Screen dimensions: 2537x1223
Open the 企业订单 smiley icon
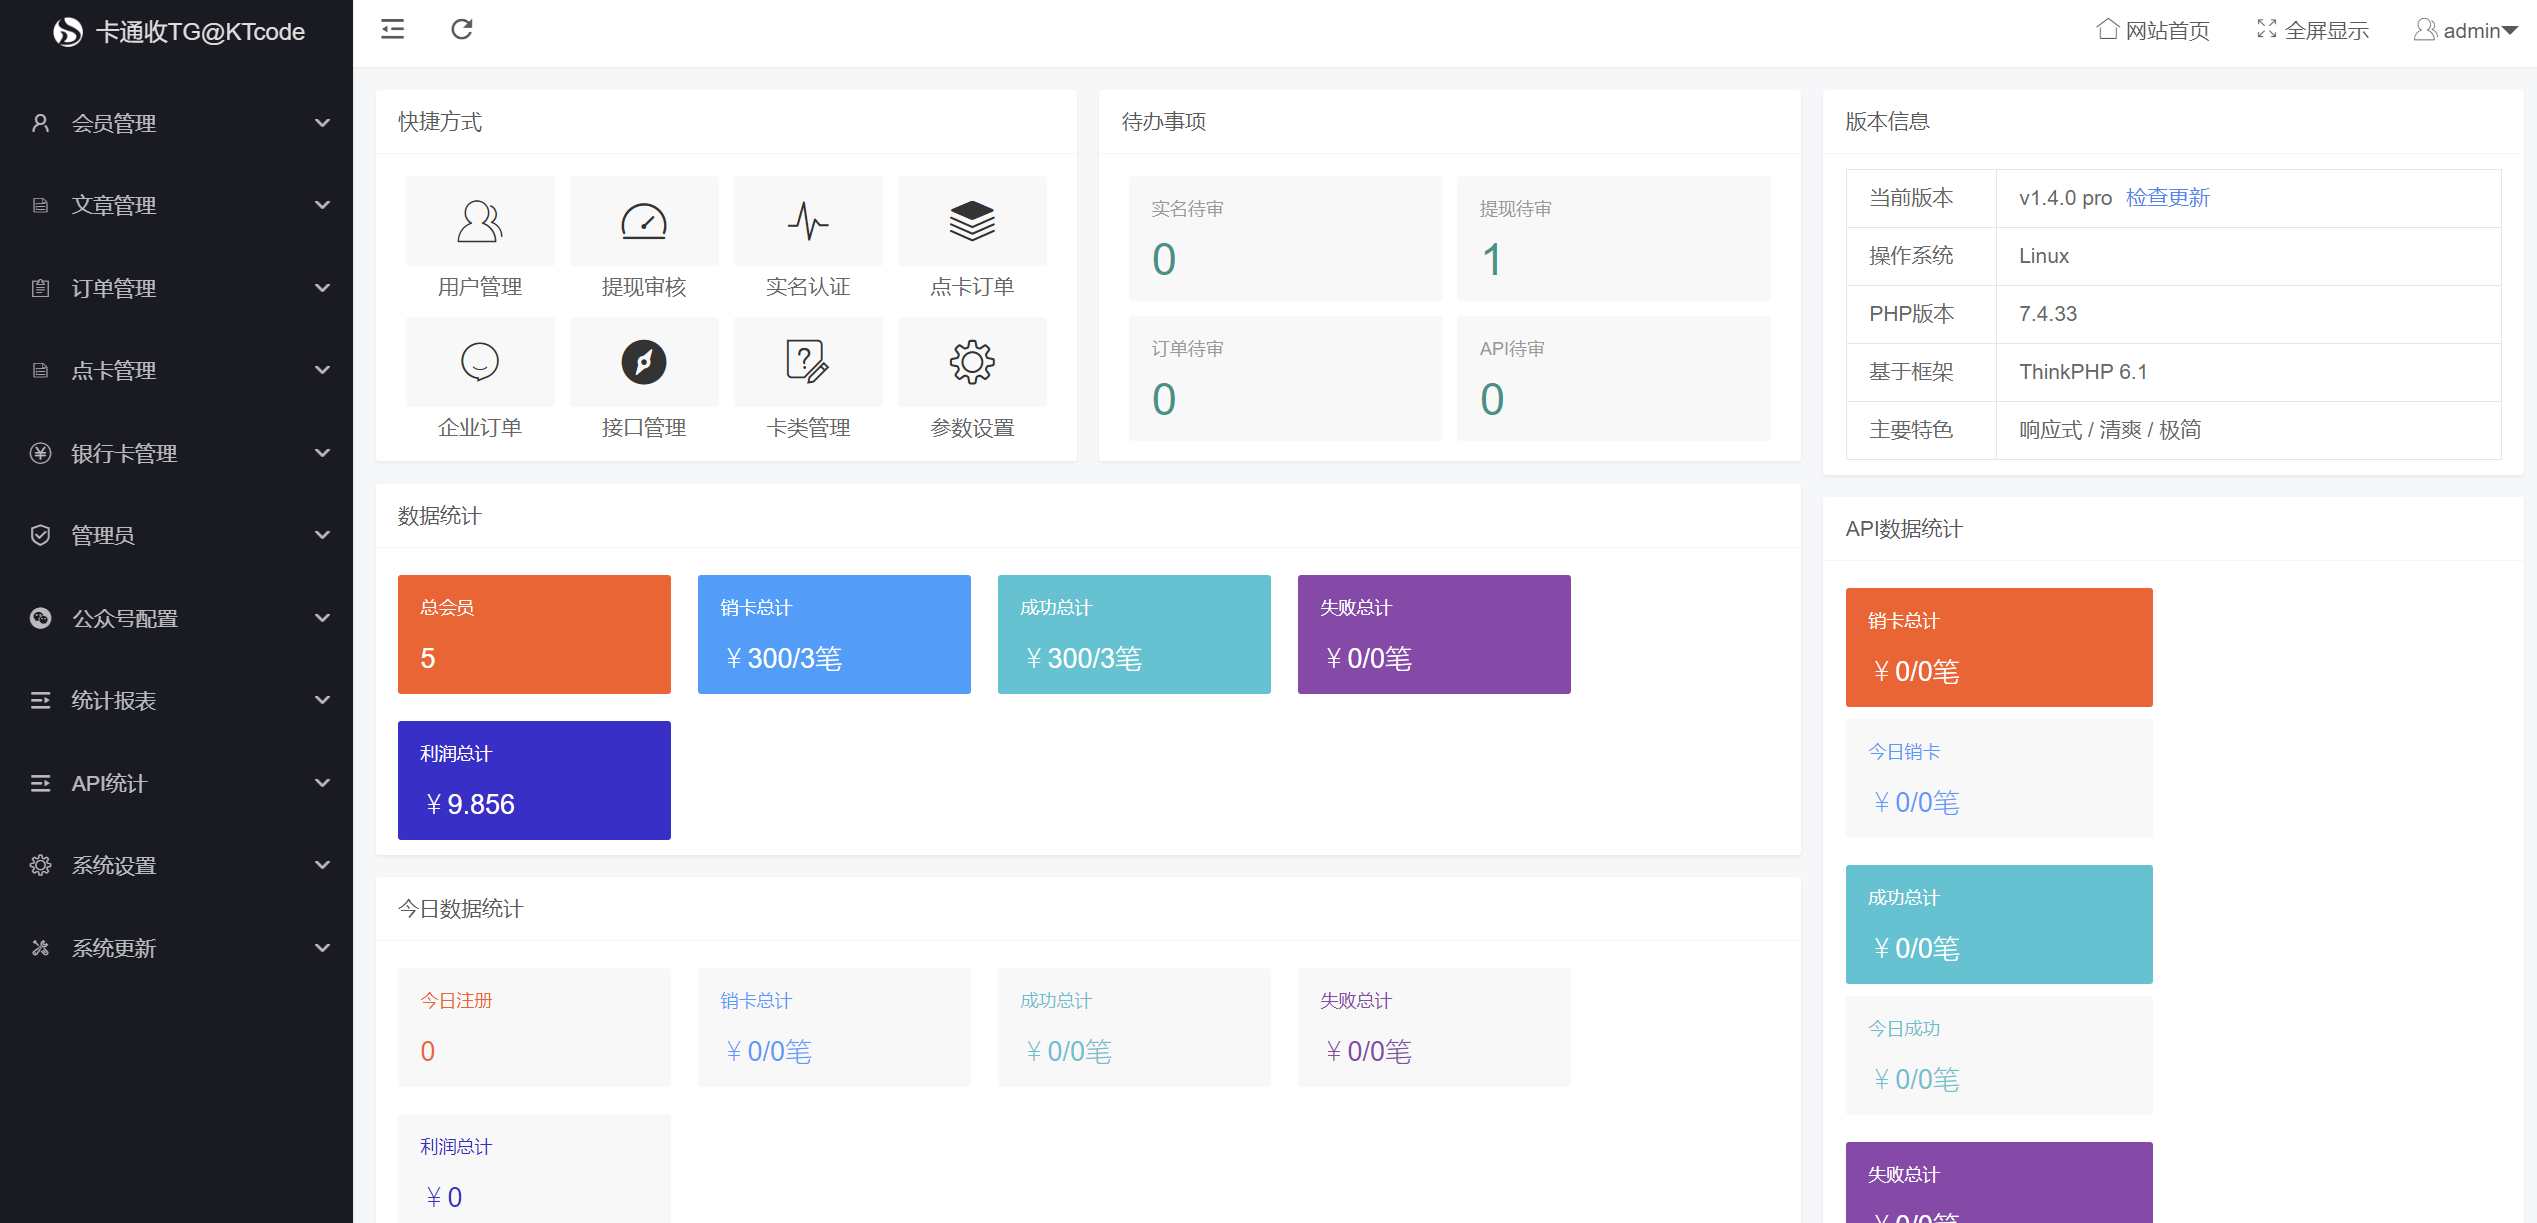[480, 362]
